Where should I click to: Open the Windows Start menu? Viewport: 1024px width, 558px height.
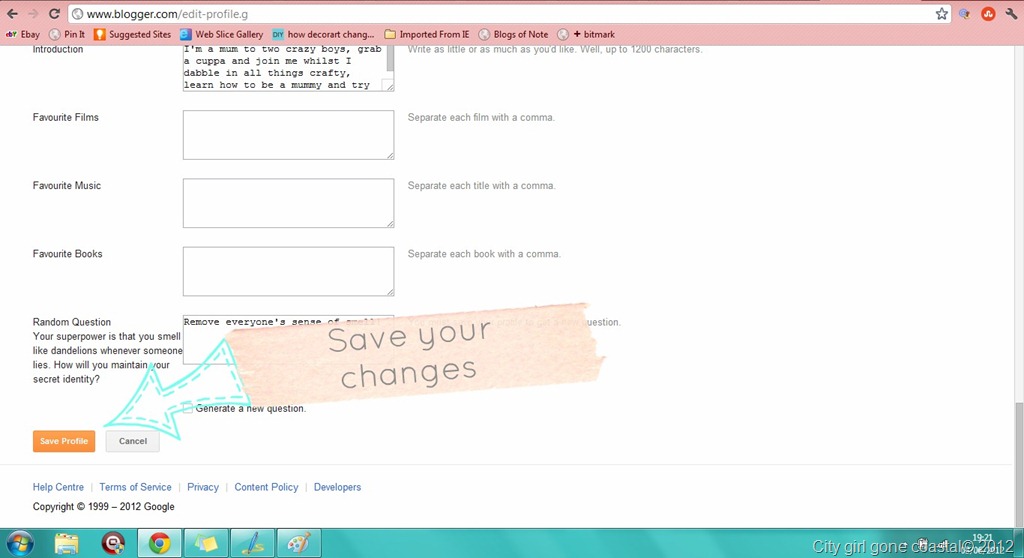click(x=20, y=544)
